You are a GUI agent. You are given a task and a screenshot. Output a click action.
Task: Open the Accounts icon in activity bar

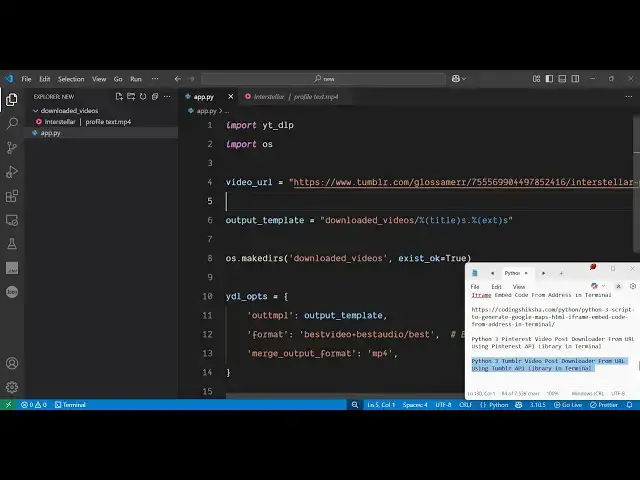coord(12,363)
